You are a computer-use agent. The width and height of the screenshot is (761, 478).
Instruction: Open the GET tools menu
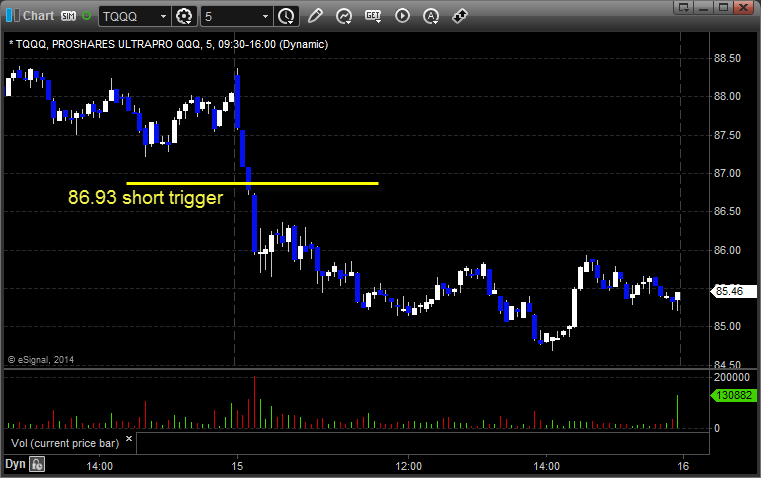coord(373,16)
